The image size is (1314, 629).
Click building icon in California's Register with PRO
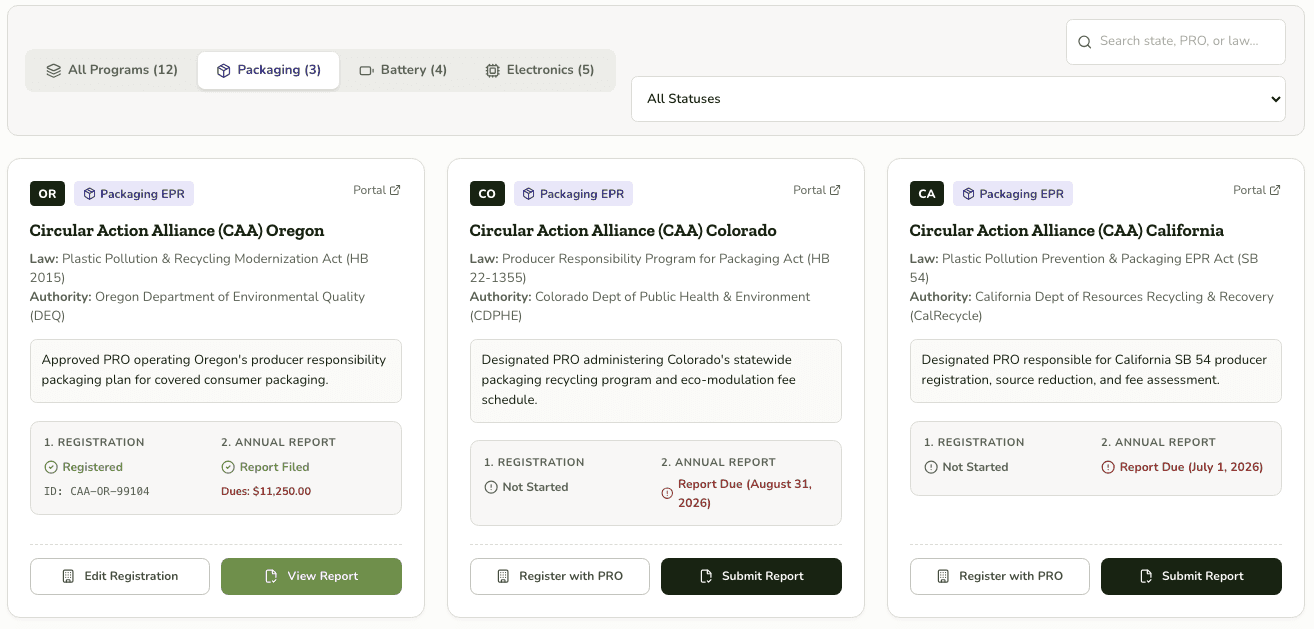[943, 576]
